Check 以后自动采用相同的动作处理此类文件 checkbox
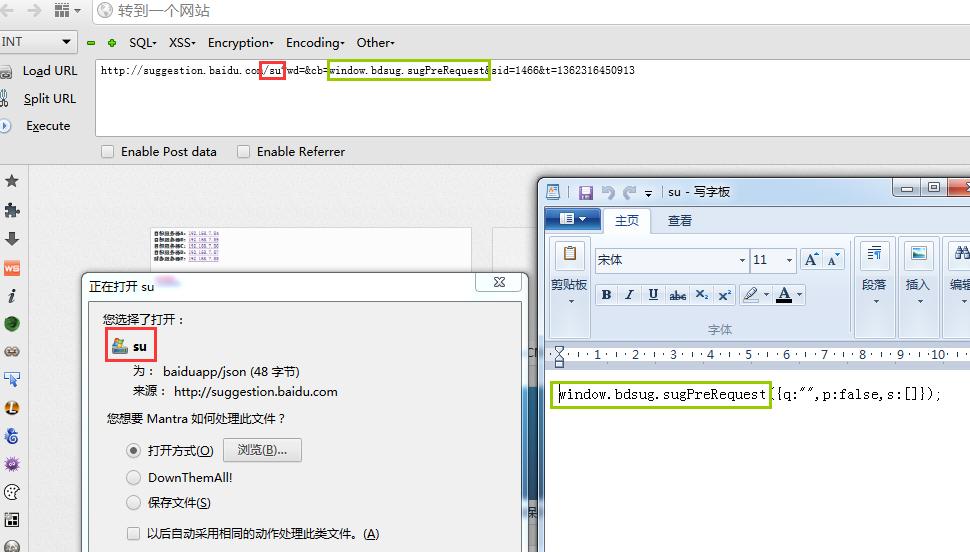The width and height of the screenshot is (970, 552). (x=133, y=533)
